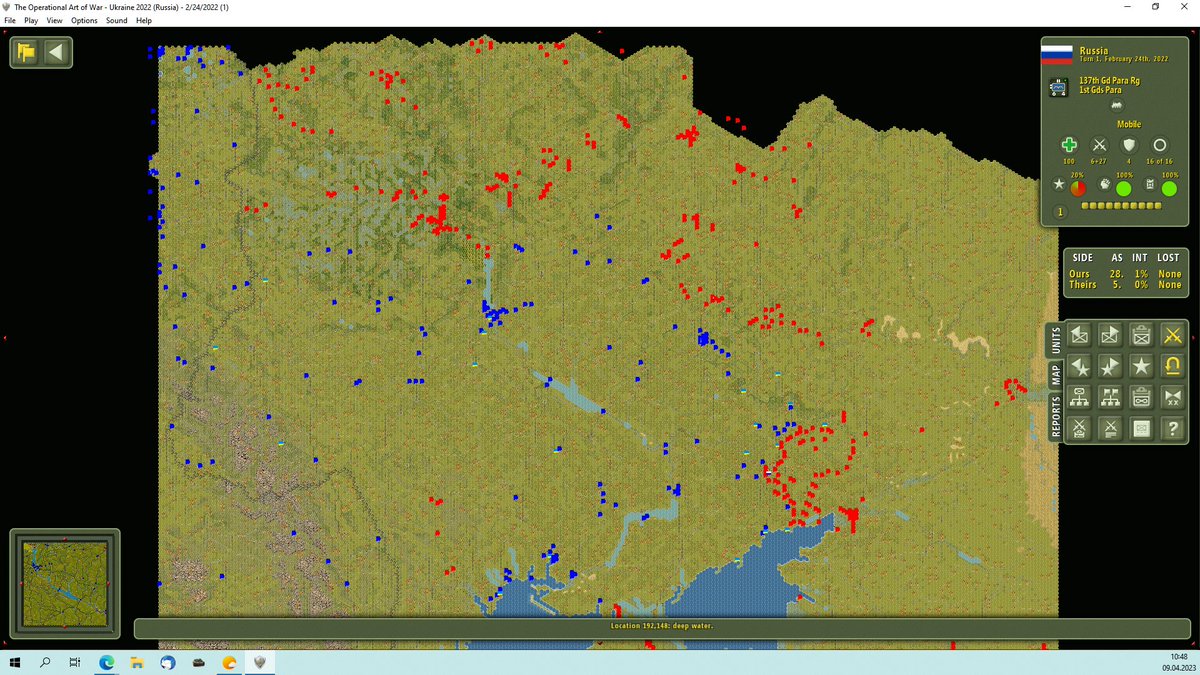This screenshot has width=1200, height=675.
Task: Open the File menu
Action: [x=10, y=20]
